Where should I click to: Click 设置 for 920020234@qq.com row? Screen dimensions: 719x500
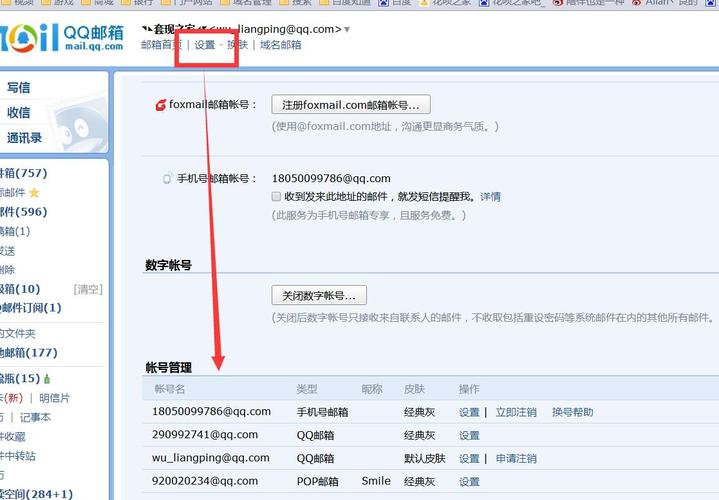pos(469,482)
